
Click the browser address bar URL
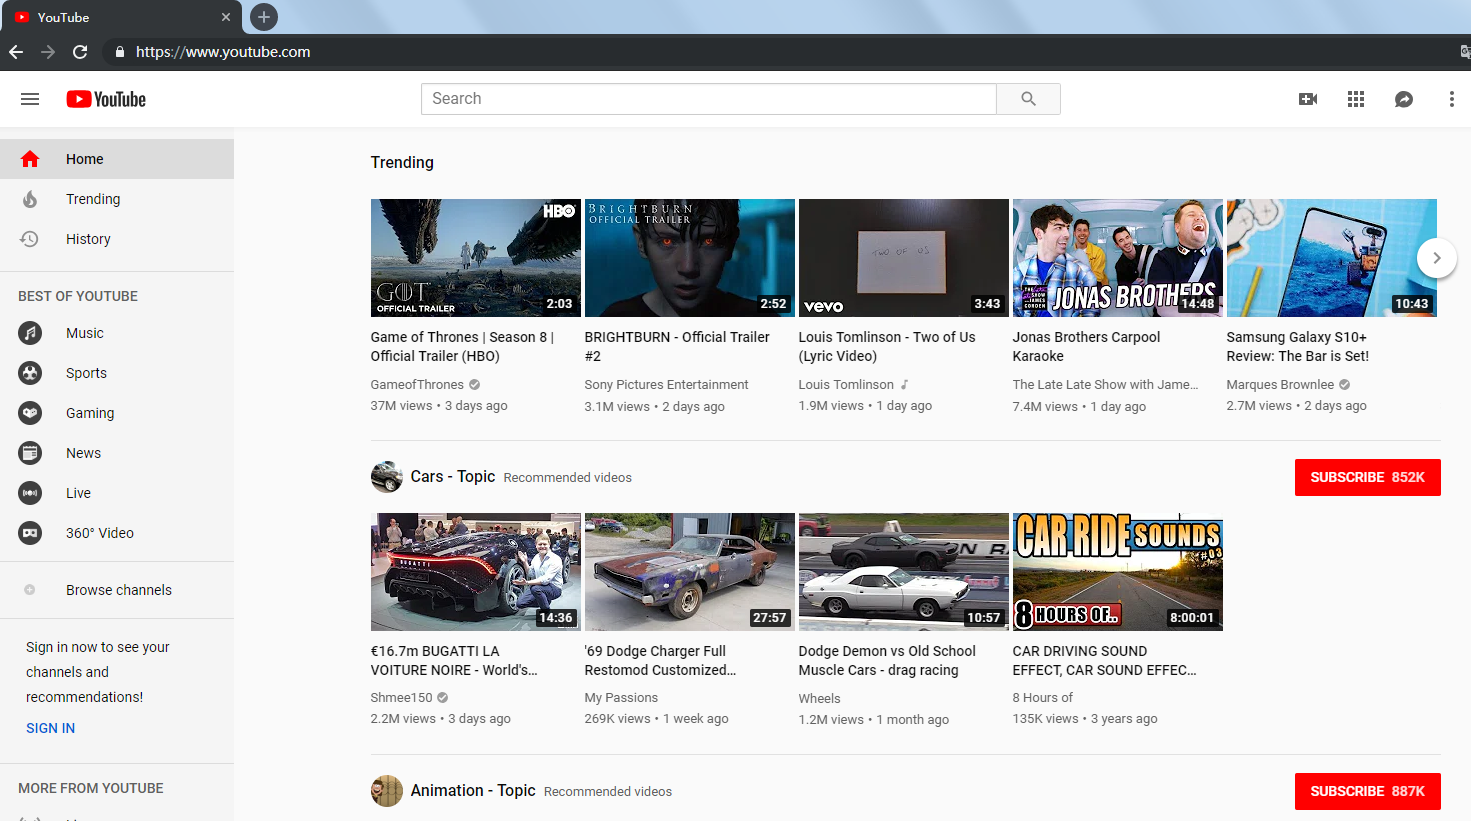[223, 52]
